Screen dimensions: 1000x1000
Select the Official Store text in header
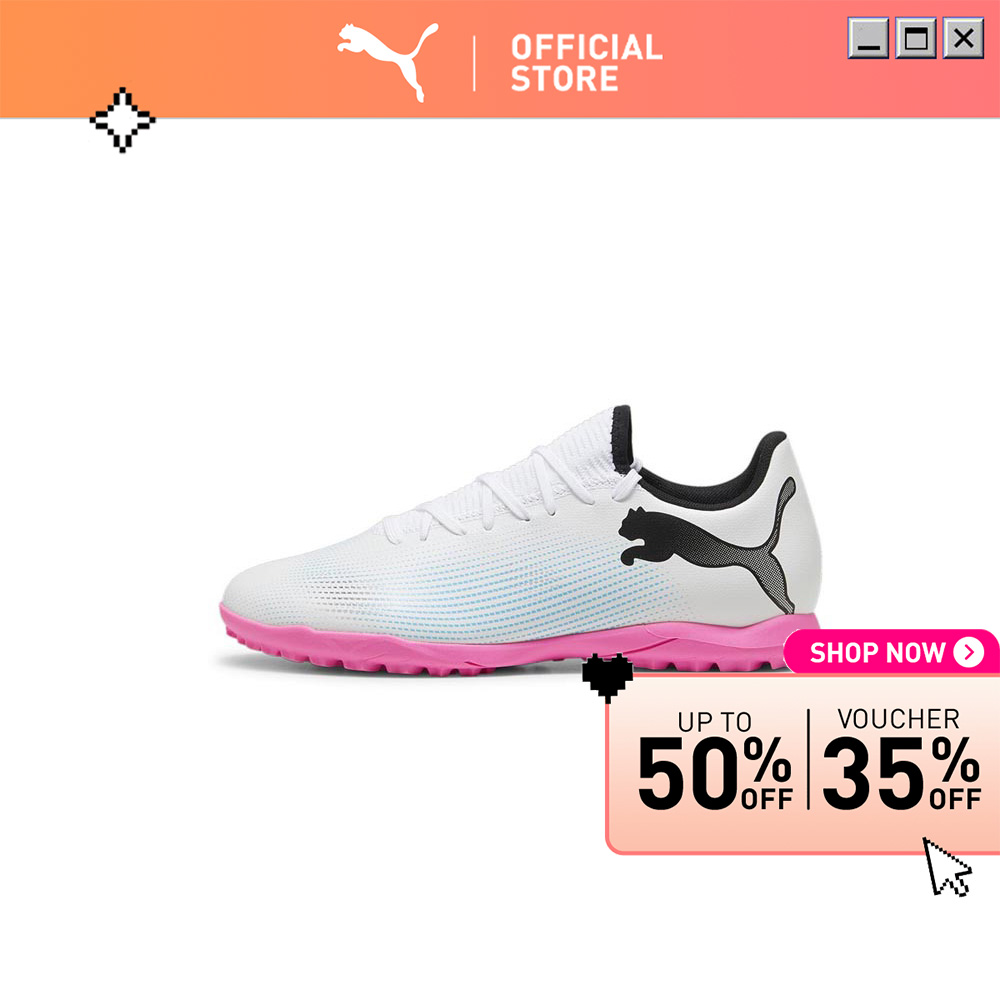pyautogui.click(x=586, y=62)
